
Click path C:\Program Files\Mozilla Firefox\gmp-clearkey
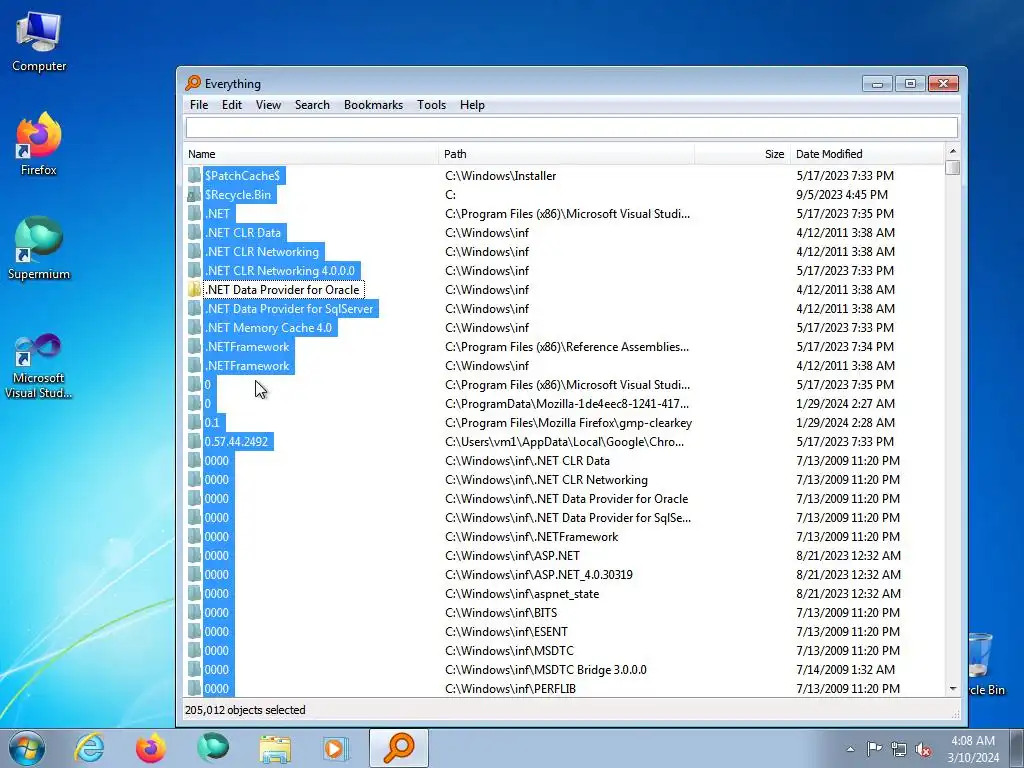(x=568, y=423)
